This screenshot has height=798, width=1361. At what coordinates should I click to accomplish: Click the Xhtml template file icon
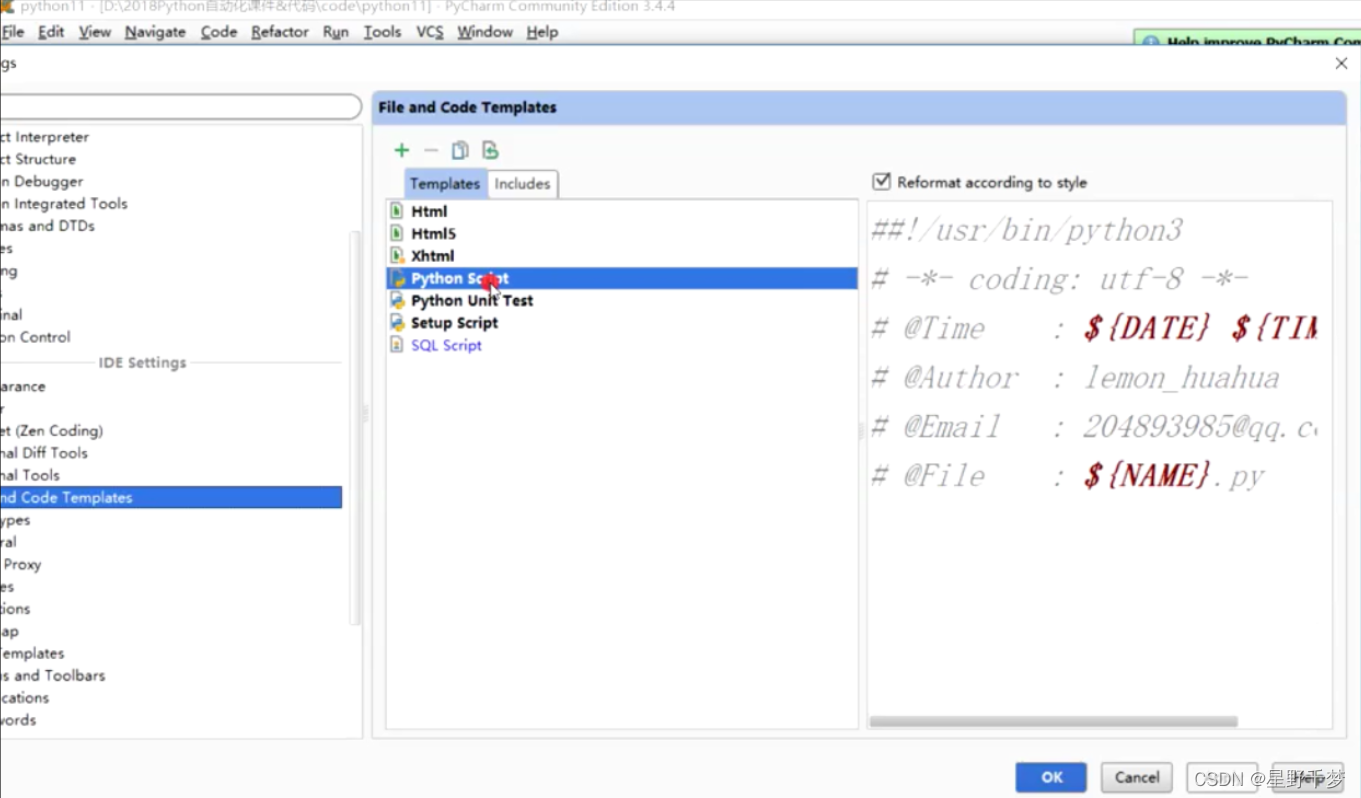pos(397,255)
